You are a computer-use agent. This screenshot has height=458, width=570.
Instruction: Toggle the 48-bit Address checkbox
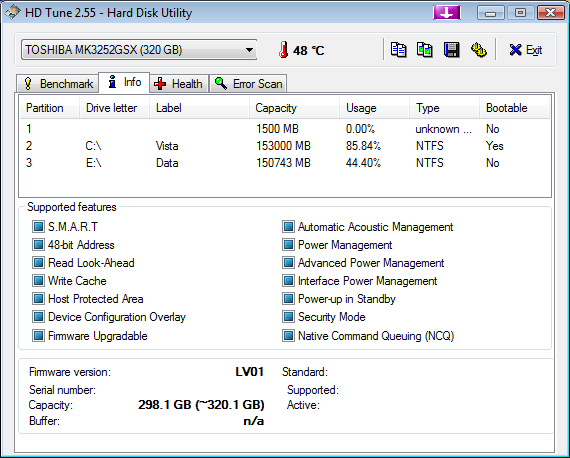pos(38,245)
